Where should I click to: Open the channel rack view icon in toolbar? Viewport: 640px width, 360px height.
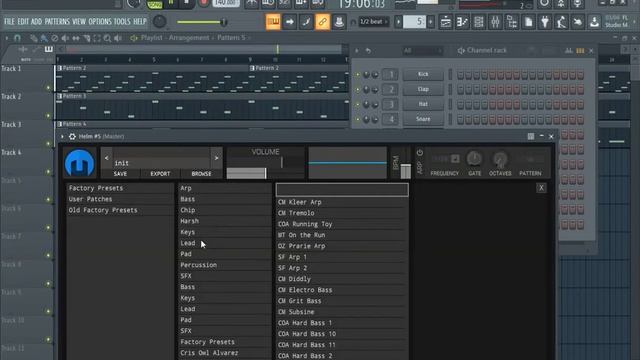pos(479,22)
